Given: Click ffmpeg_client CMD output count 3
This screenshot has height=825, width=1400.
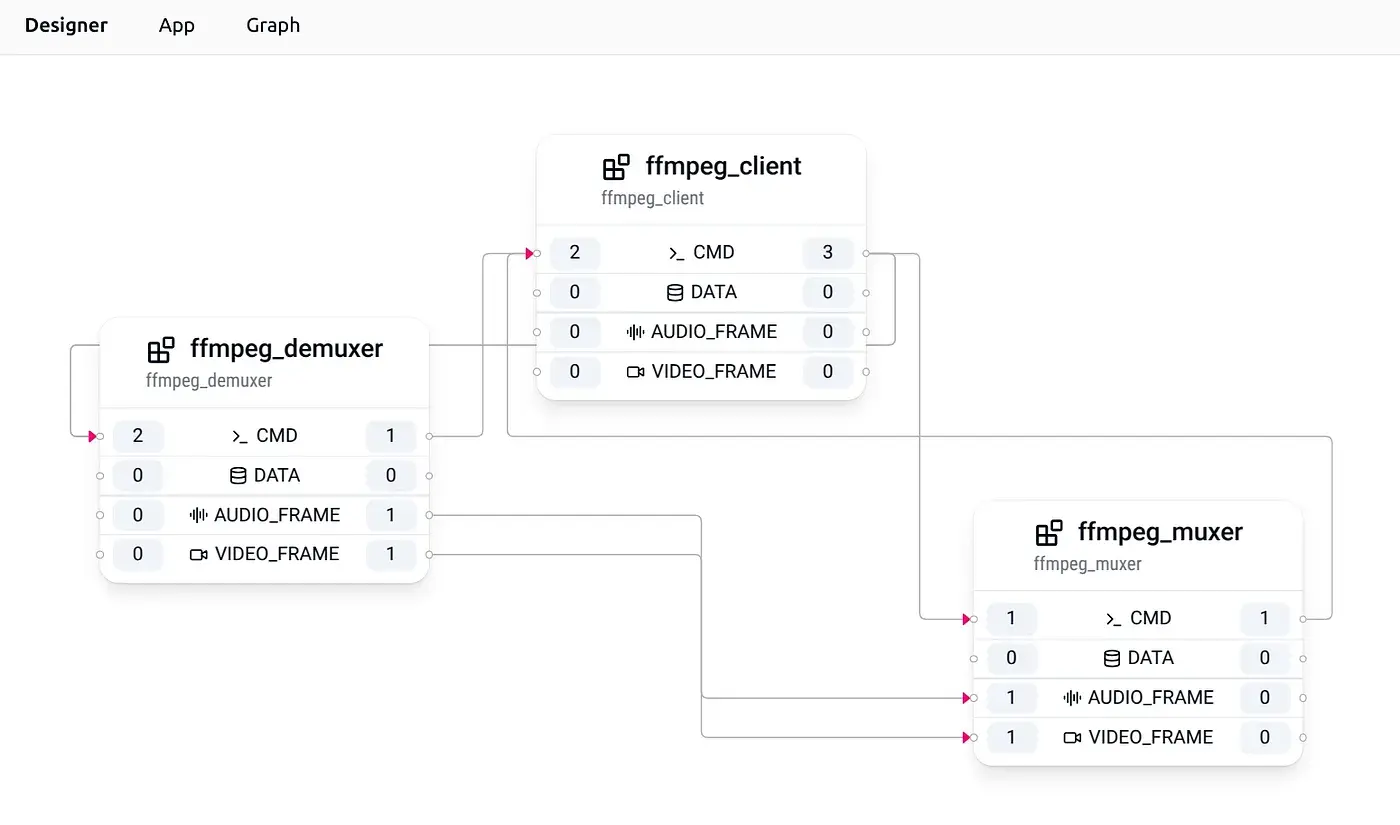Looking at the screenshot, I should [828, 253].
